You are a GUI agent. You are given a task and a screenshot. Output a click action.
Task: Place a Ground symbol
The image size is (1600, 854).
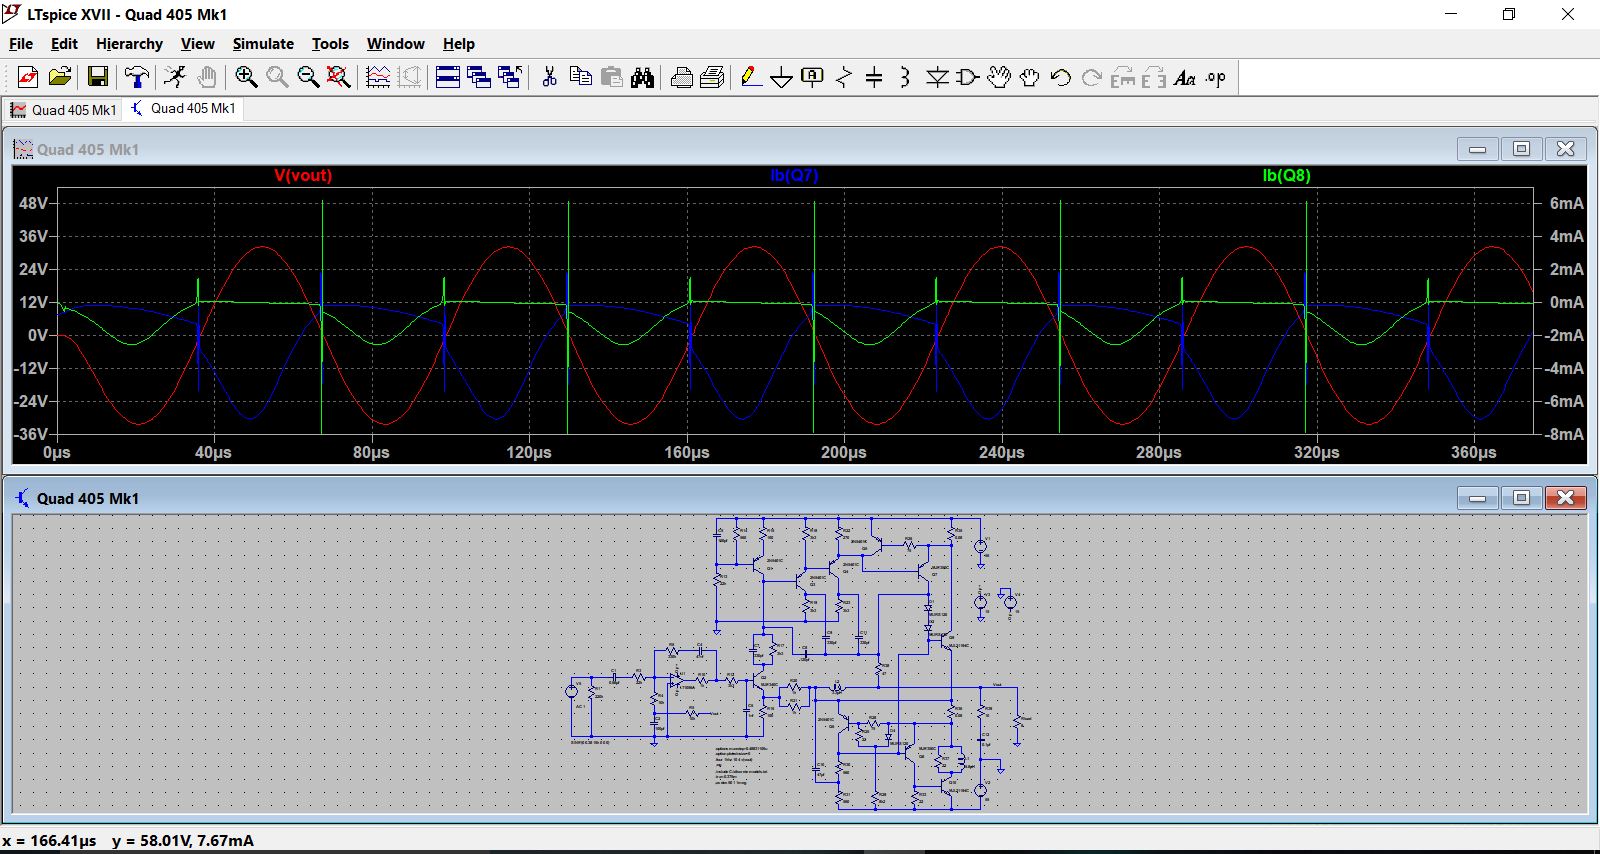coord(782,77)
